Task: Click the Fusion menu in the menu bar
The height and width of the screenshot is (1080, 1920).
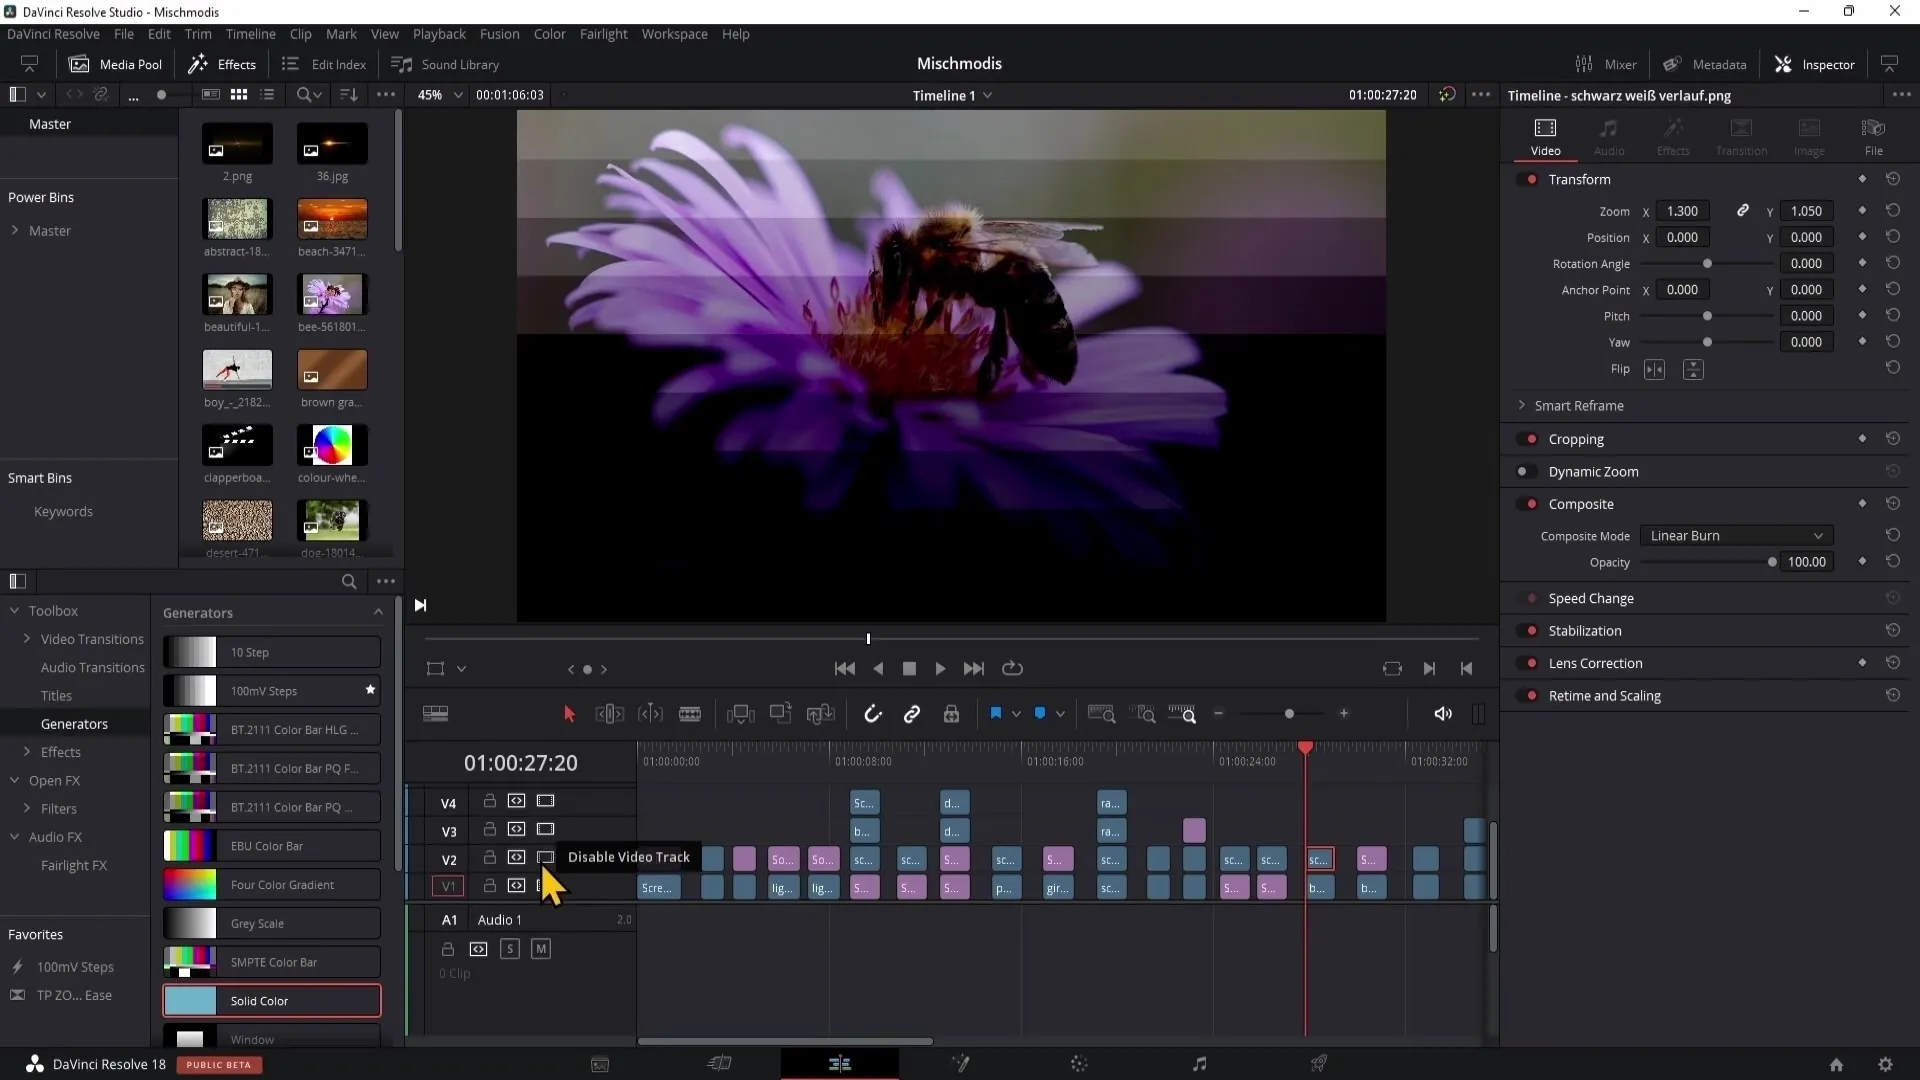Action: [500, 33]
